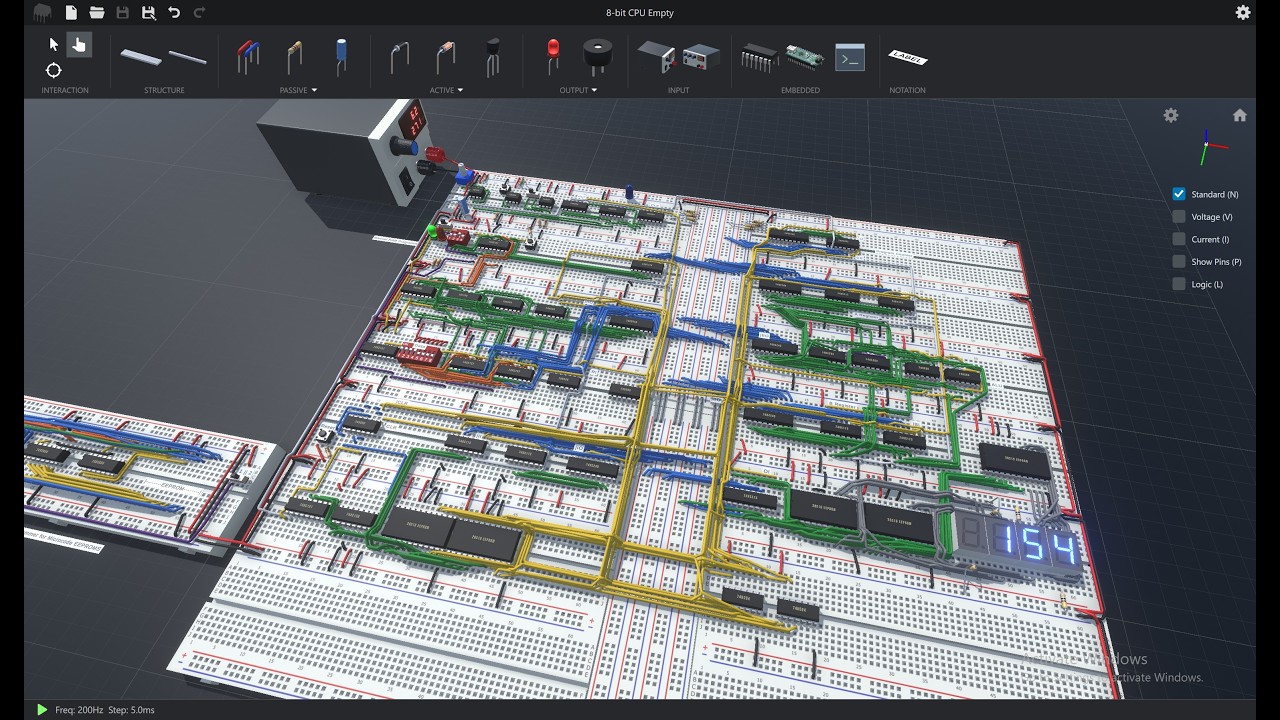Enable the Voltage (V) view checkbox

coord(1179,217)
